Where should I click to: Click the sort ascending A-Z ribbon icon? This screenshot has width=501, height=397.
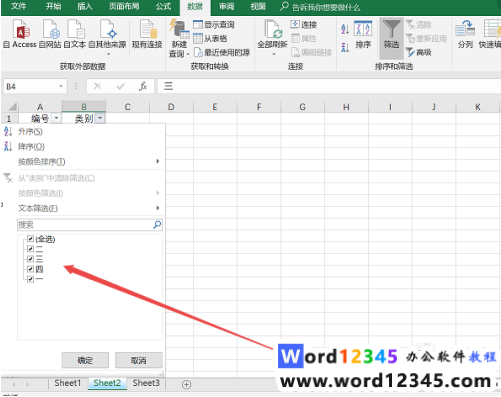(x=345, y=29)
